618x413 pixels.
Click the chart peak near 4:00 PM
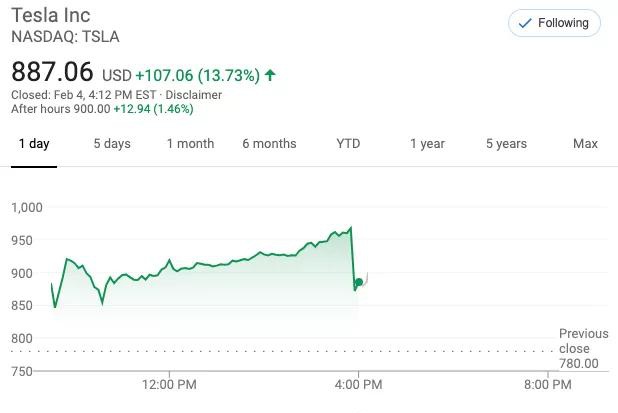pyautogui.click(x=351, y=227)
